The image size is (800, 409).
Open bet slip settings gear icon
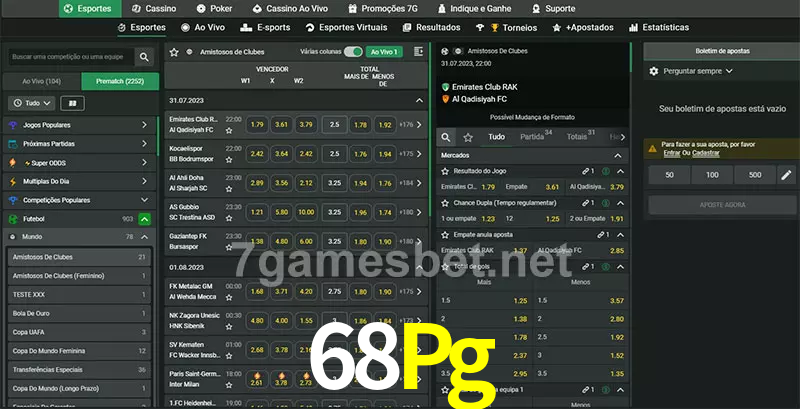tap(654, 71)
